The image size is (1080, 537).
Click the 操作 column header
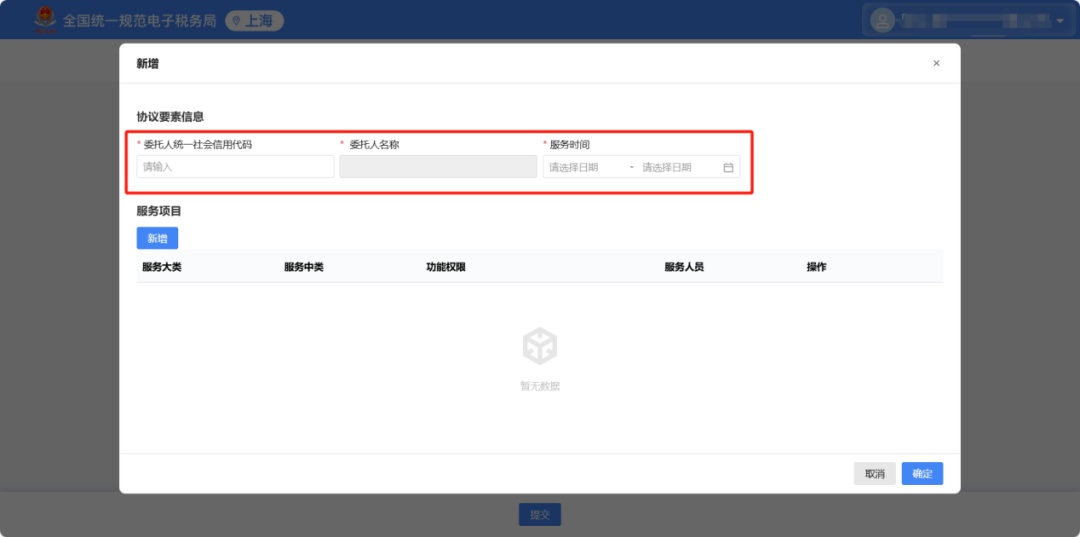(x=816, y=267)
